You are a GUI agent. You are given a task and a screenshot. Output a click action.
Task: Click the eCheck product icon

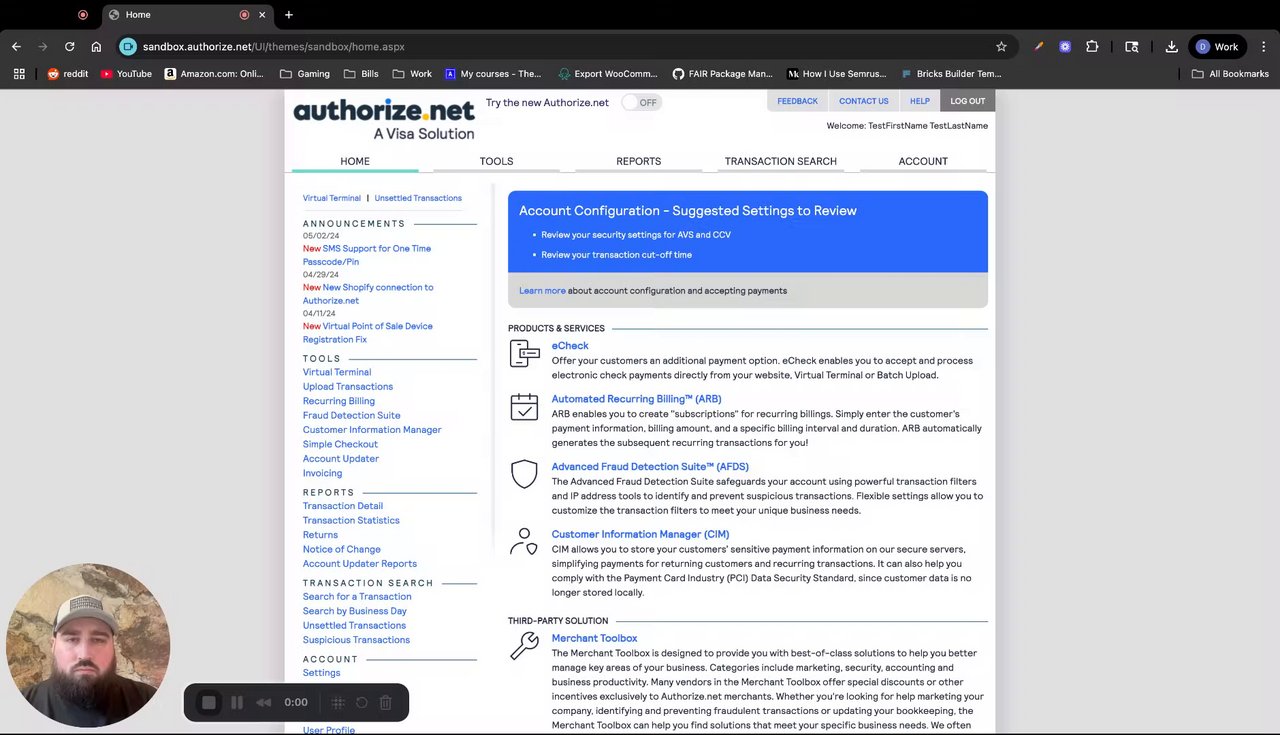(524, 353)
